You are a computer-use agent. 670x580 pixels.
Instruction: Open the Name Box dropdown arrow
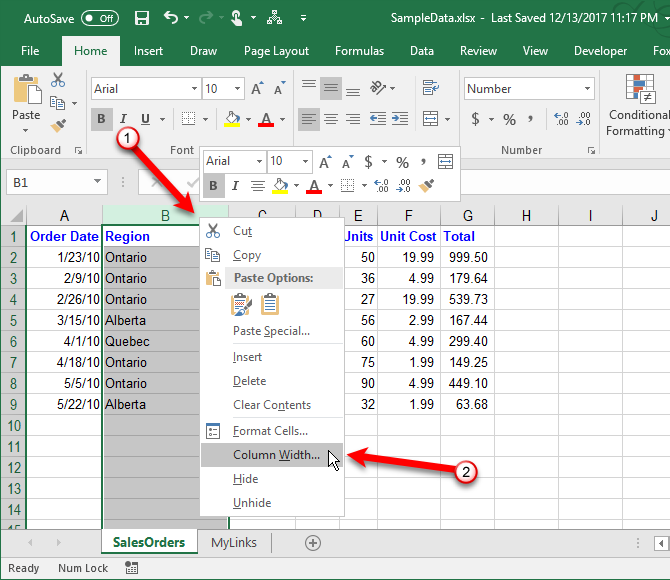click(98, 182)
